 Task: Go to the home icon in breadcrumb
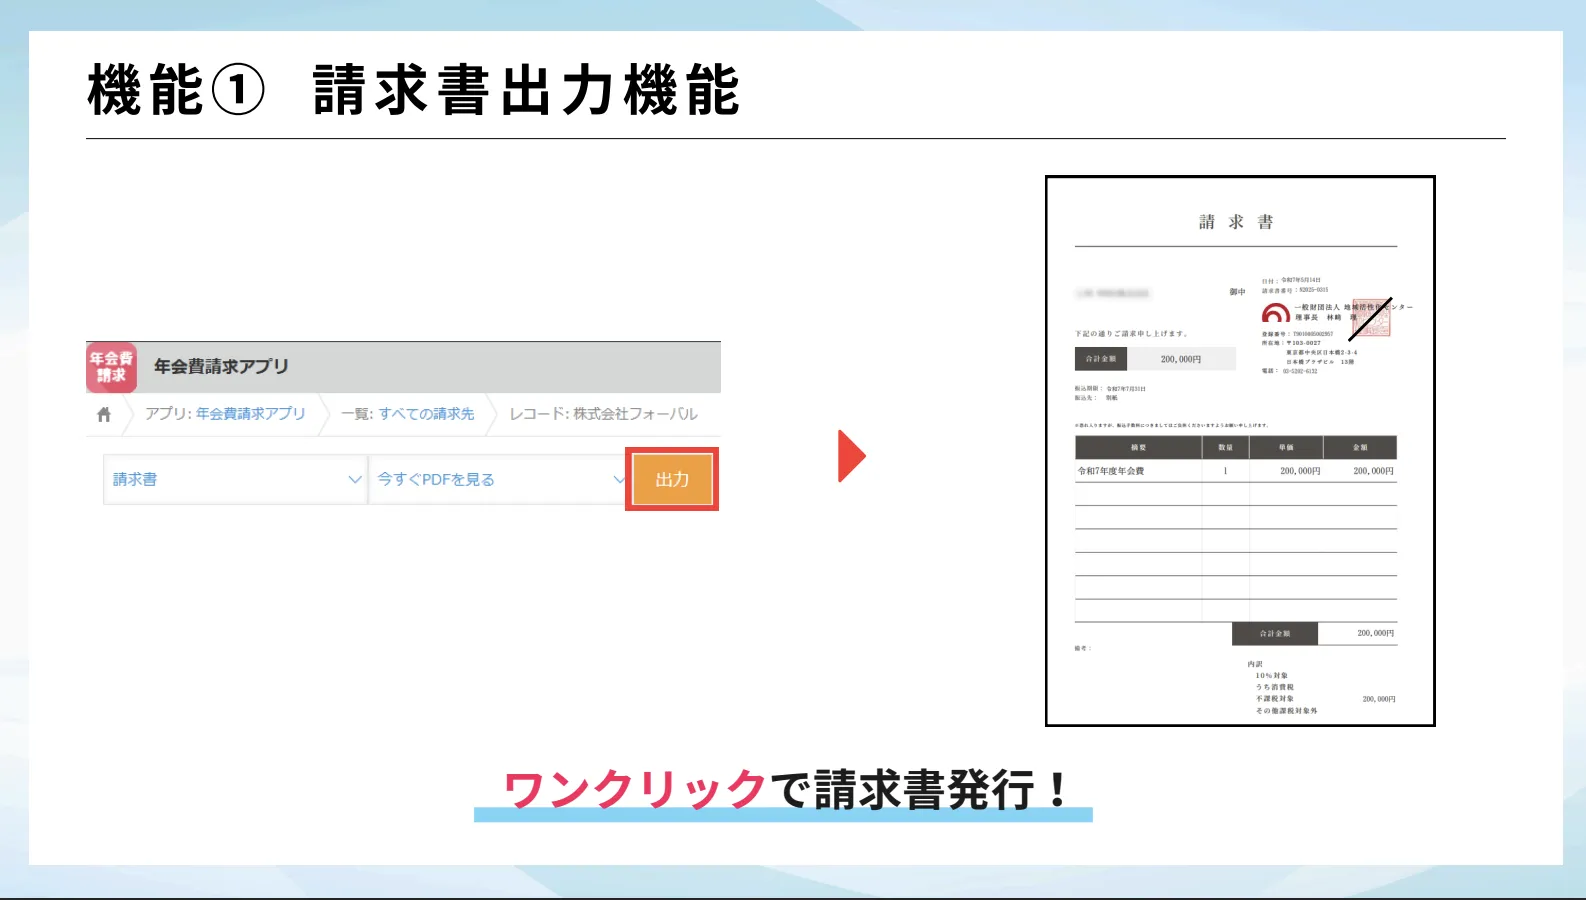coord(104,414)
